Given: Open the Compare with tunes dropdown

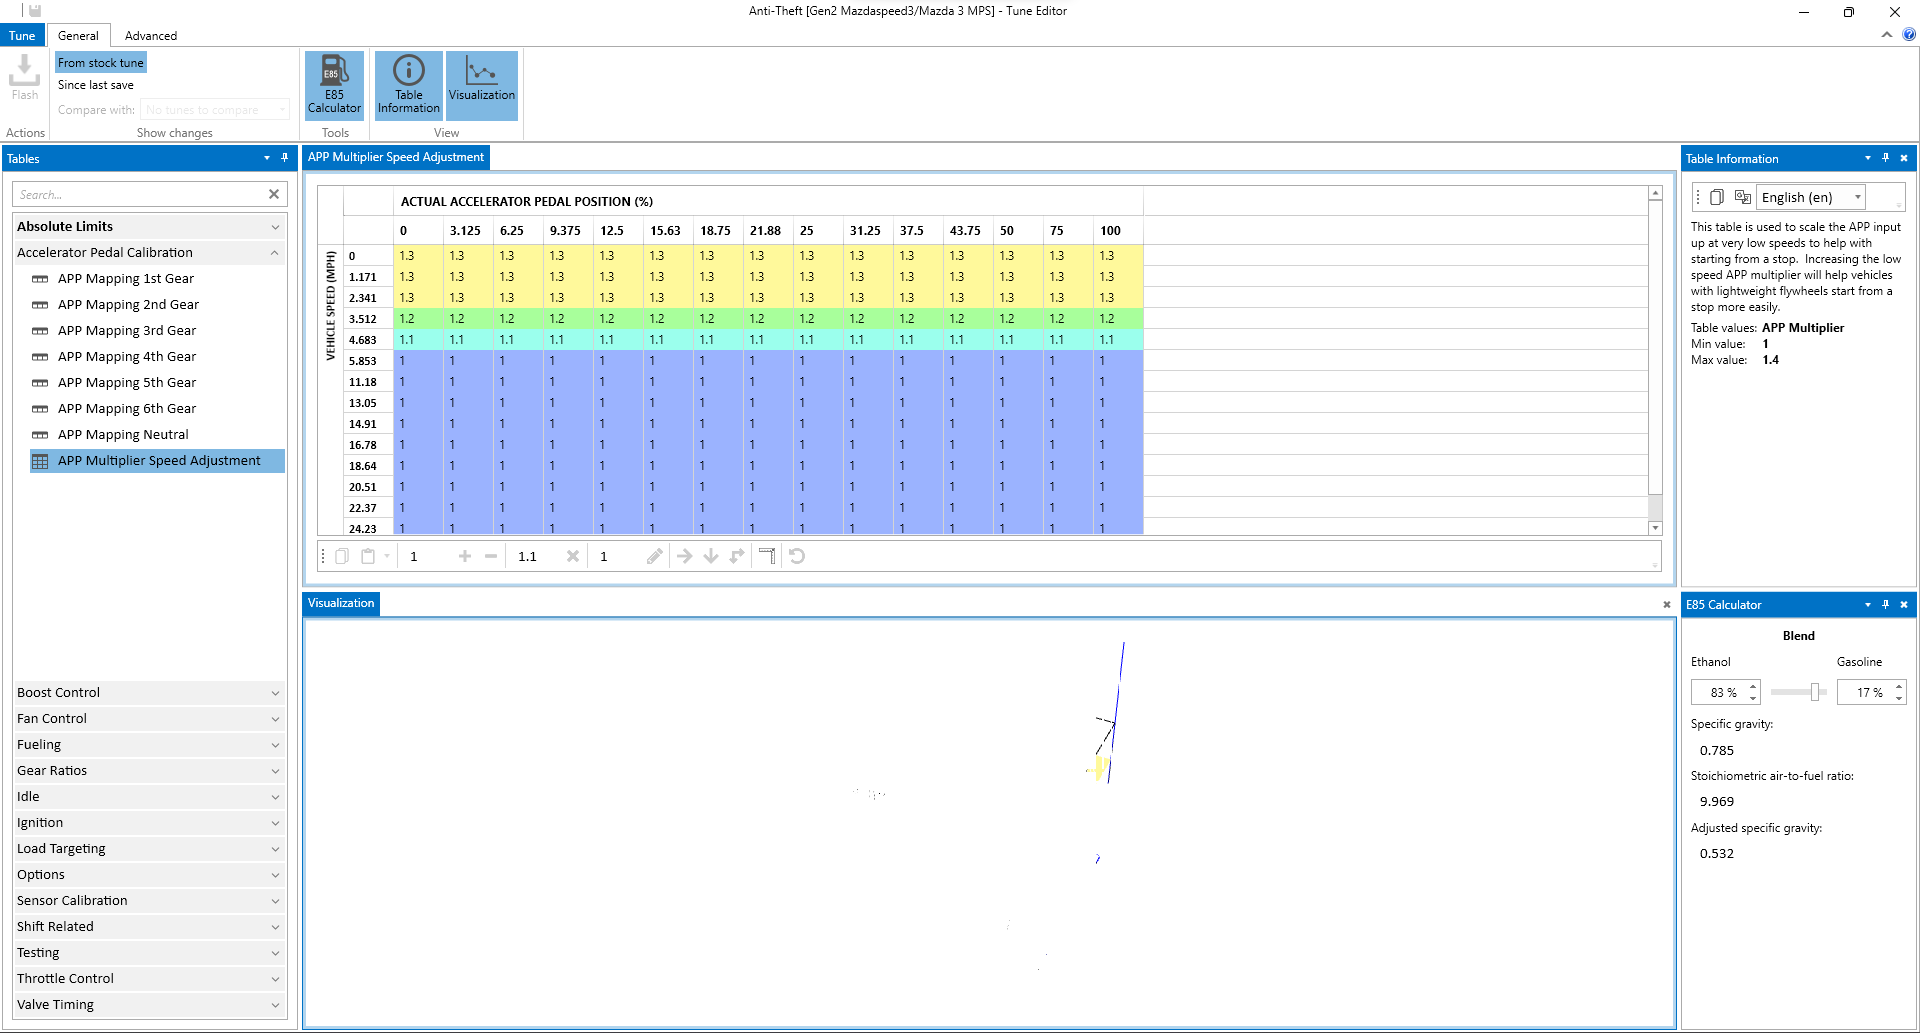Looking at the screenshot, I should pos(215,110).
